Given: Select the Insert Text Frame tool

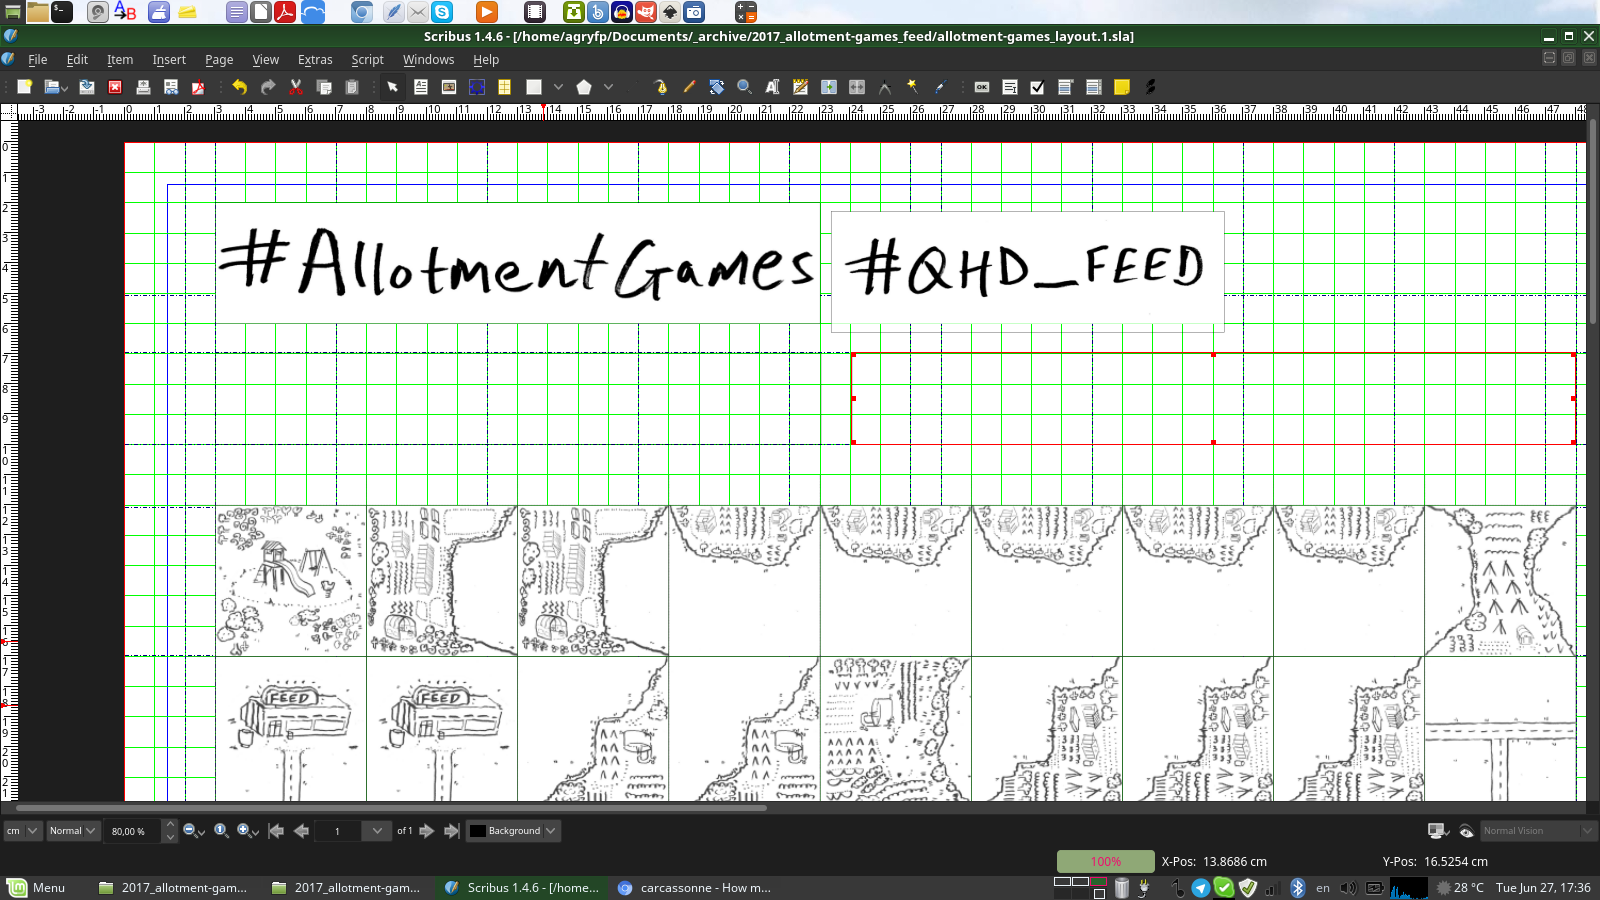Looking at the screenshot, I should point(421,87).
